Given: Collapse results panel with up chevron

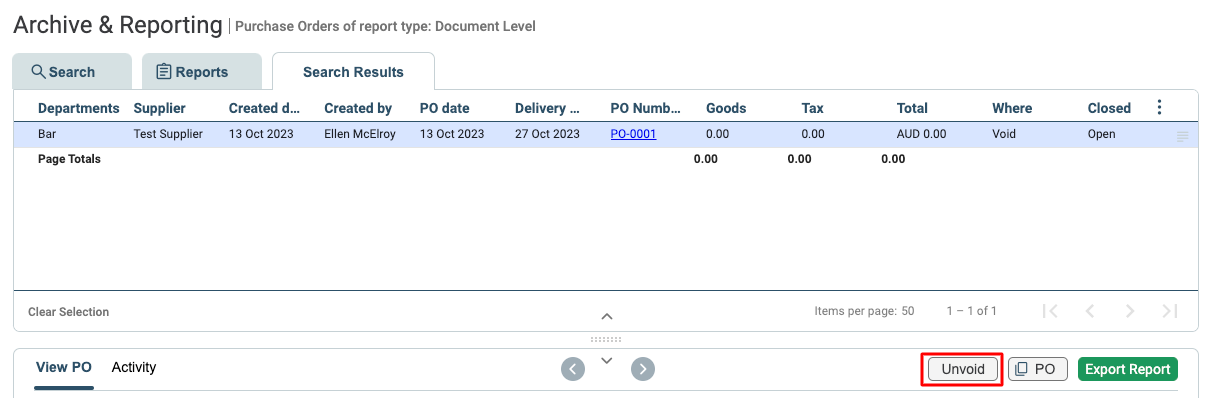Looking at the screenshot, I should coord(606,316).
